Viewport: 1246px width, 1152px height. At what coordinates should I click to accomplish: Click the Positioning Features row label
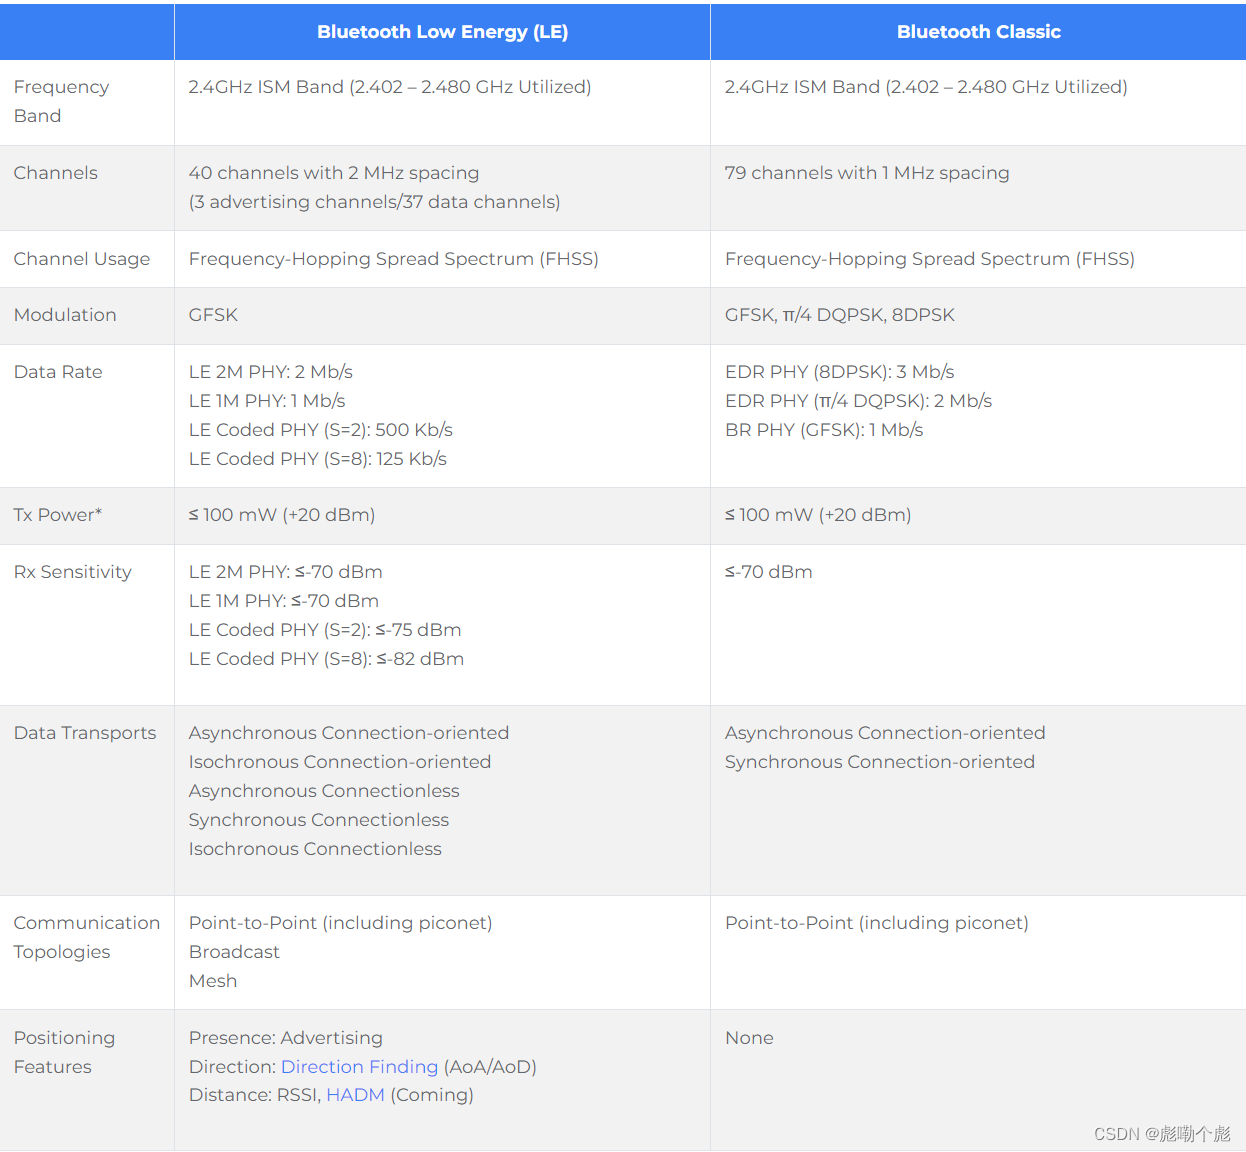(x=64, y=1052)
